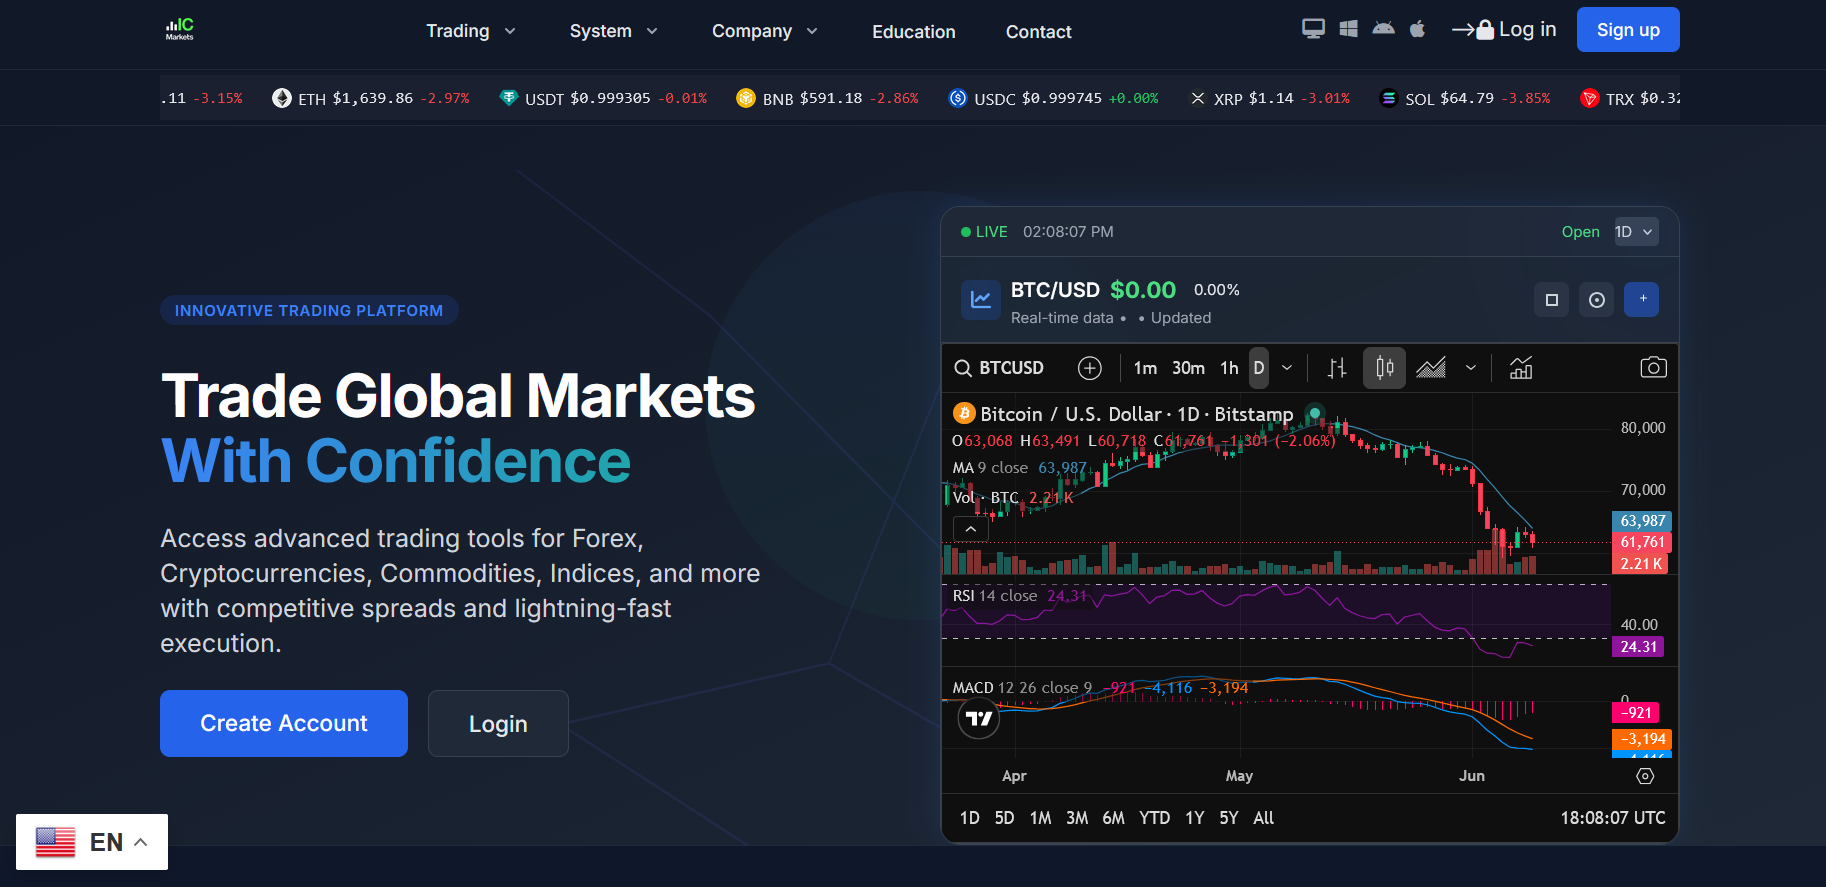Click the Sign up button
Screen dimensions: 1826x887
pos(1628,29)
